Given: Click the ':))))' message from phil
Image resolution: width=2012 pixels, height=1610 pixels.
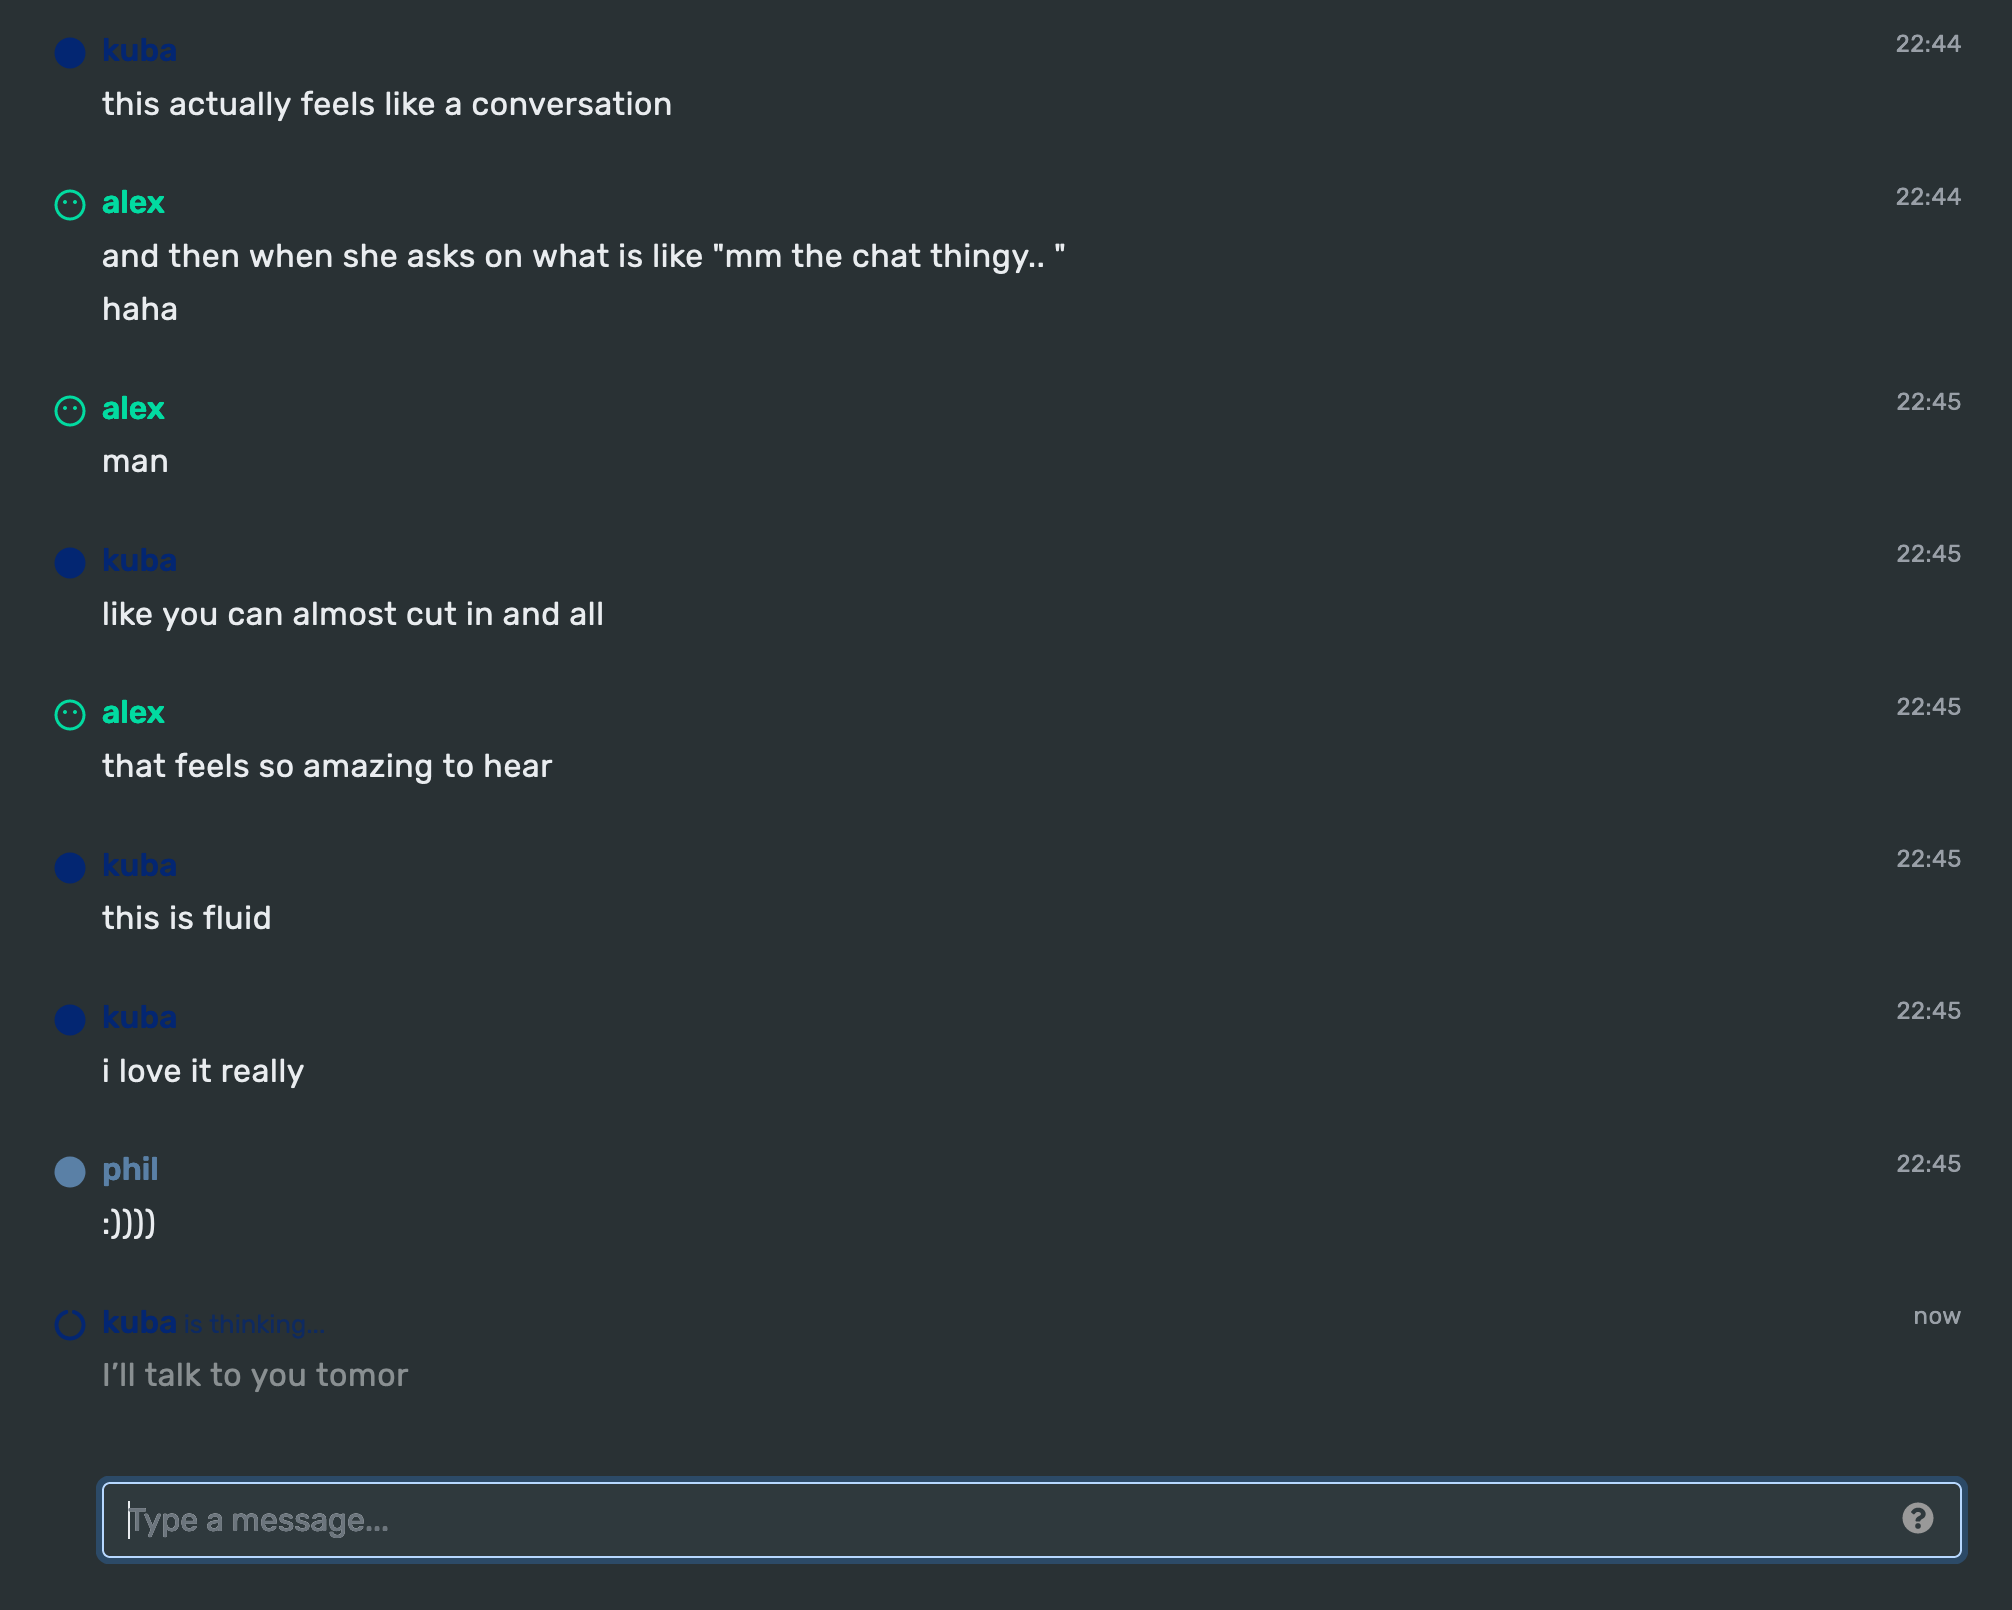Looking at the screenshot, I should pyautogui.click(x=129, y=1223).
